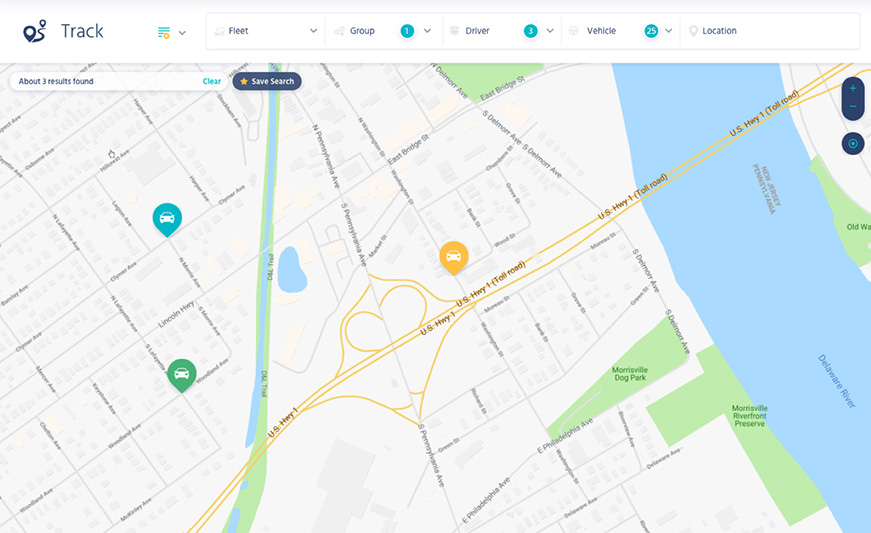Click the yellow car map marker
Viewport: 871px width, 533px height.
(x=454, y=257)
